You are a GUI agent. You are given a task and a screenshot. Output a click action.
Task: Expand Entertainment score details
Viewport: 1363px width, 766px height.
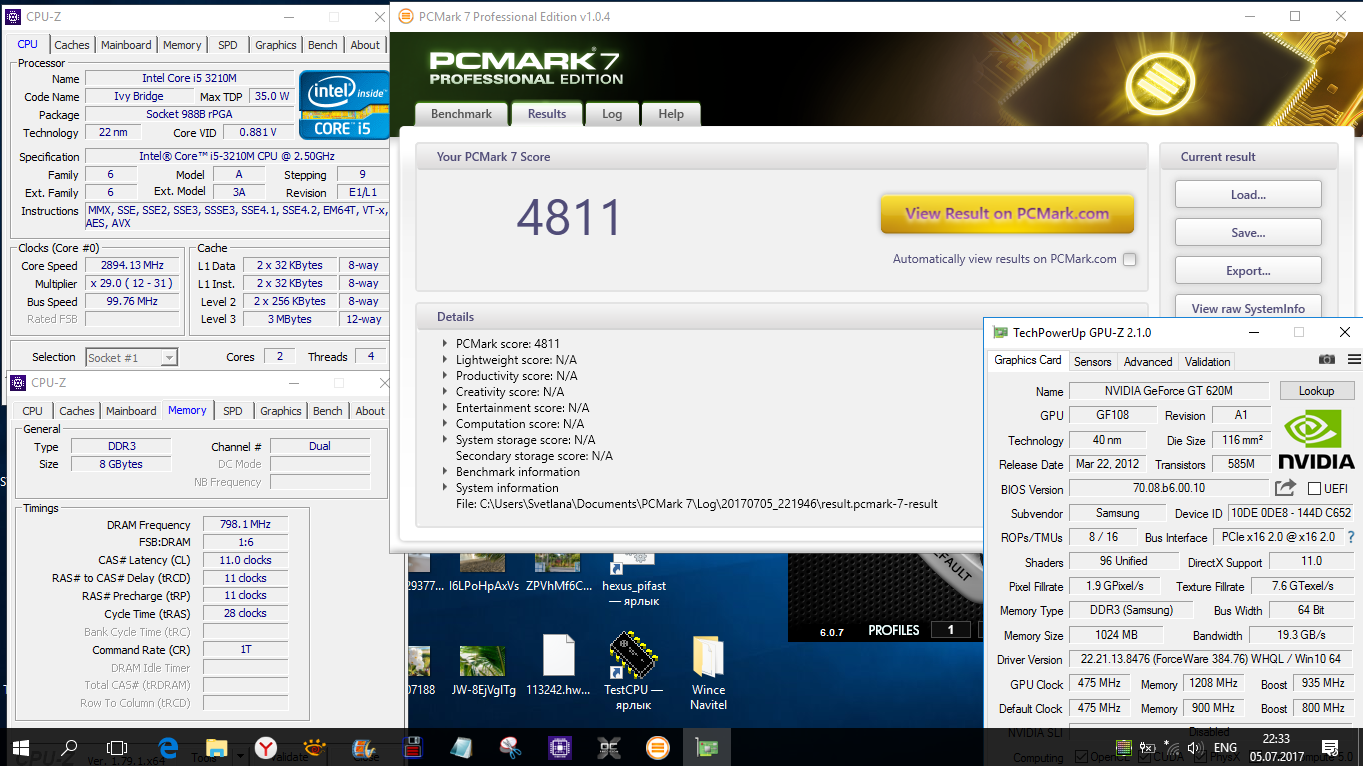[x=445, y=407]
